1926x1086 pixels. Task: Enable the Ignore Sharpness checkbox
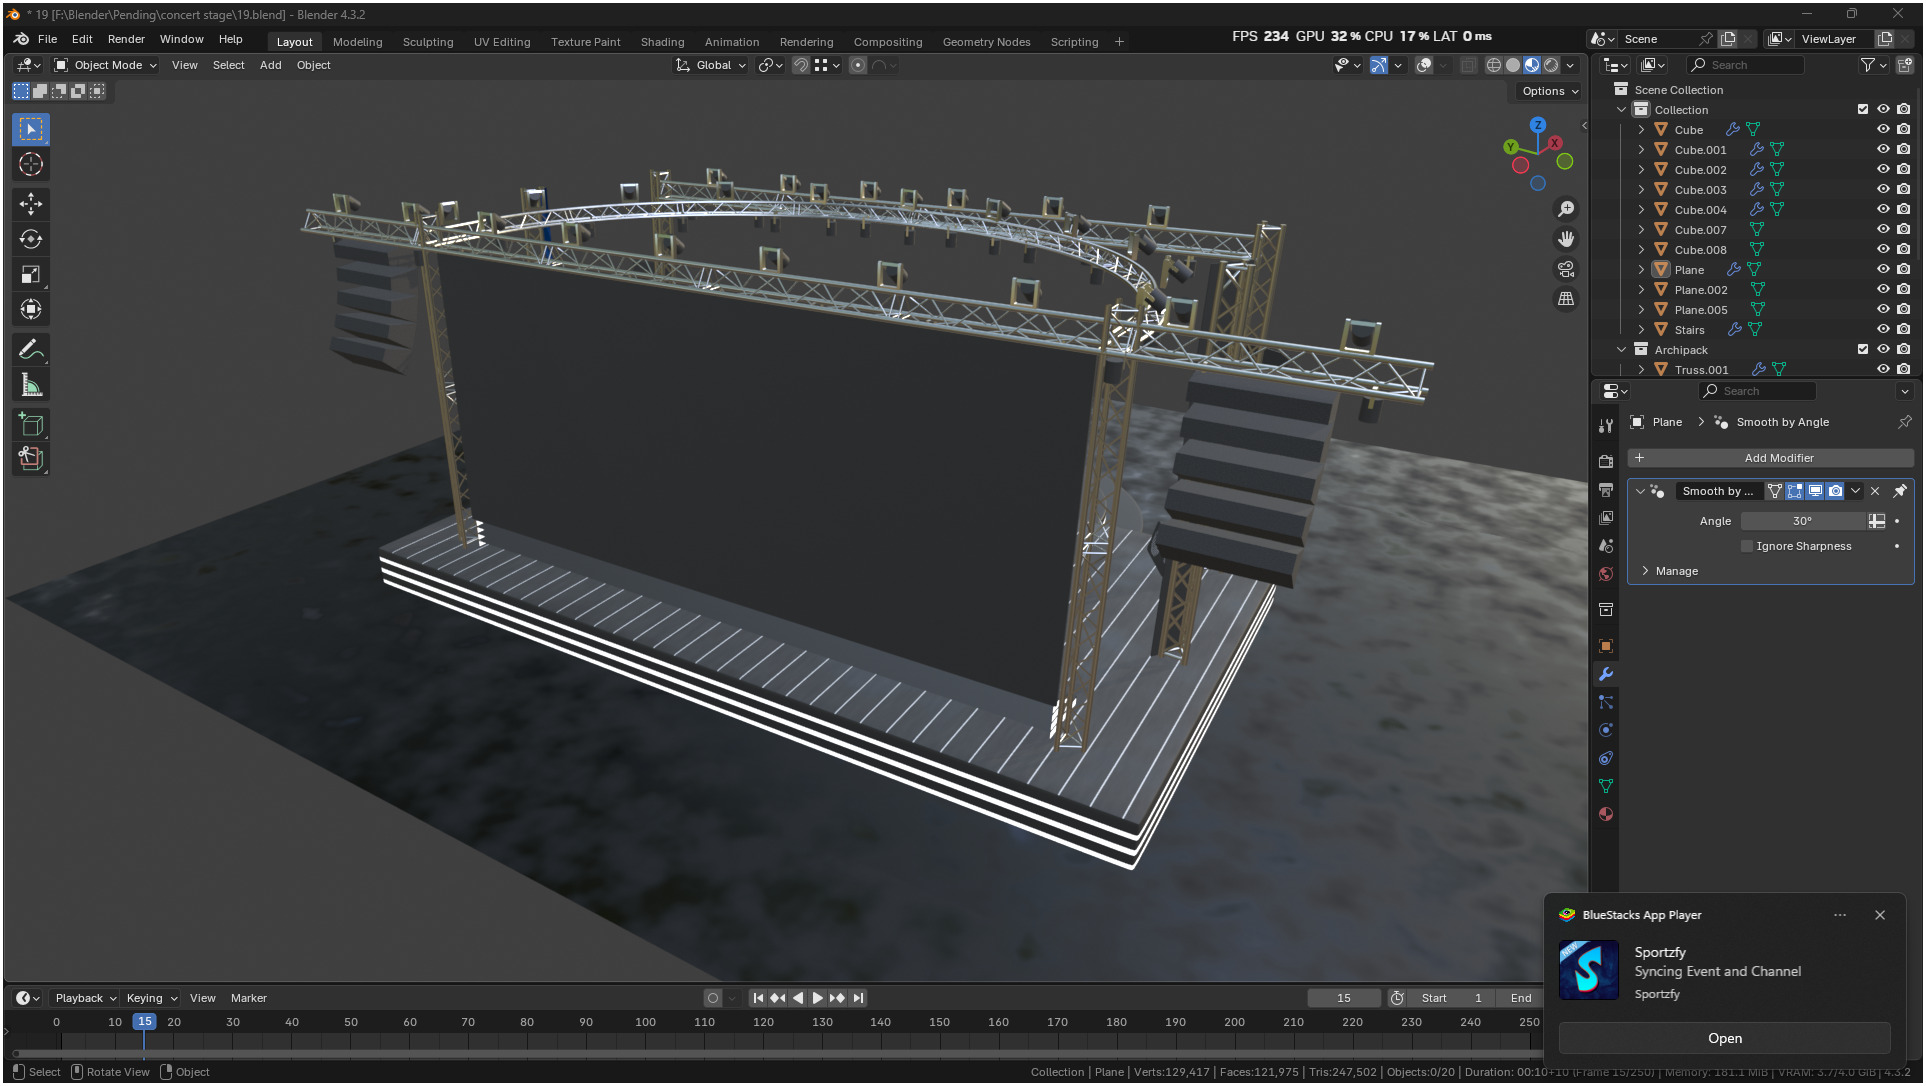1747,546
